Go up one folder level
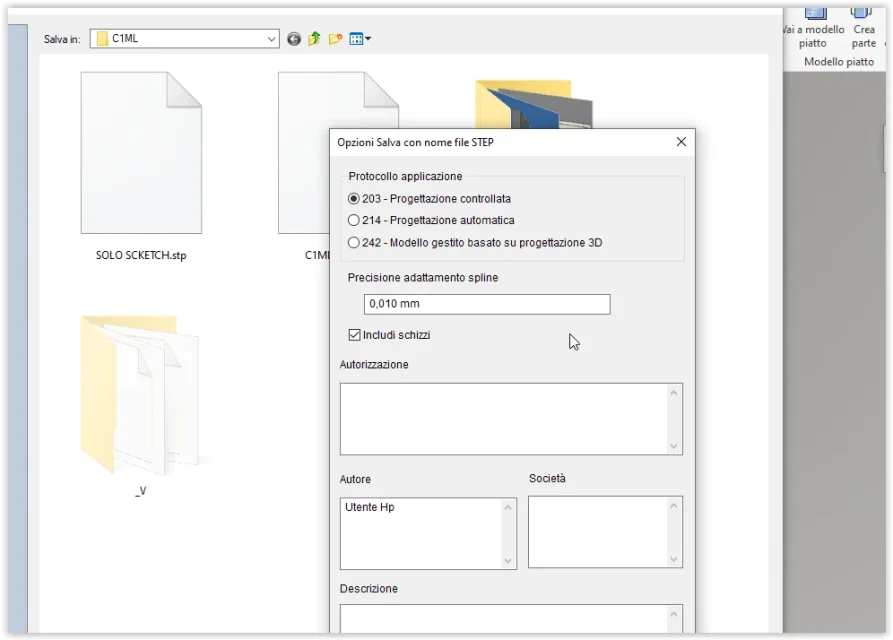 coord(314,39)
